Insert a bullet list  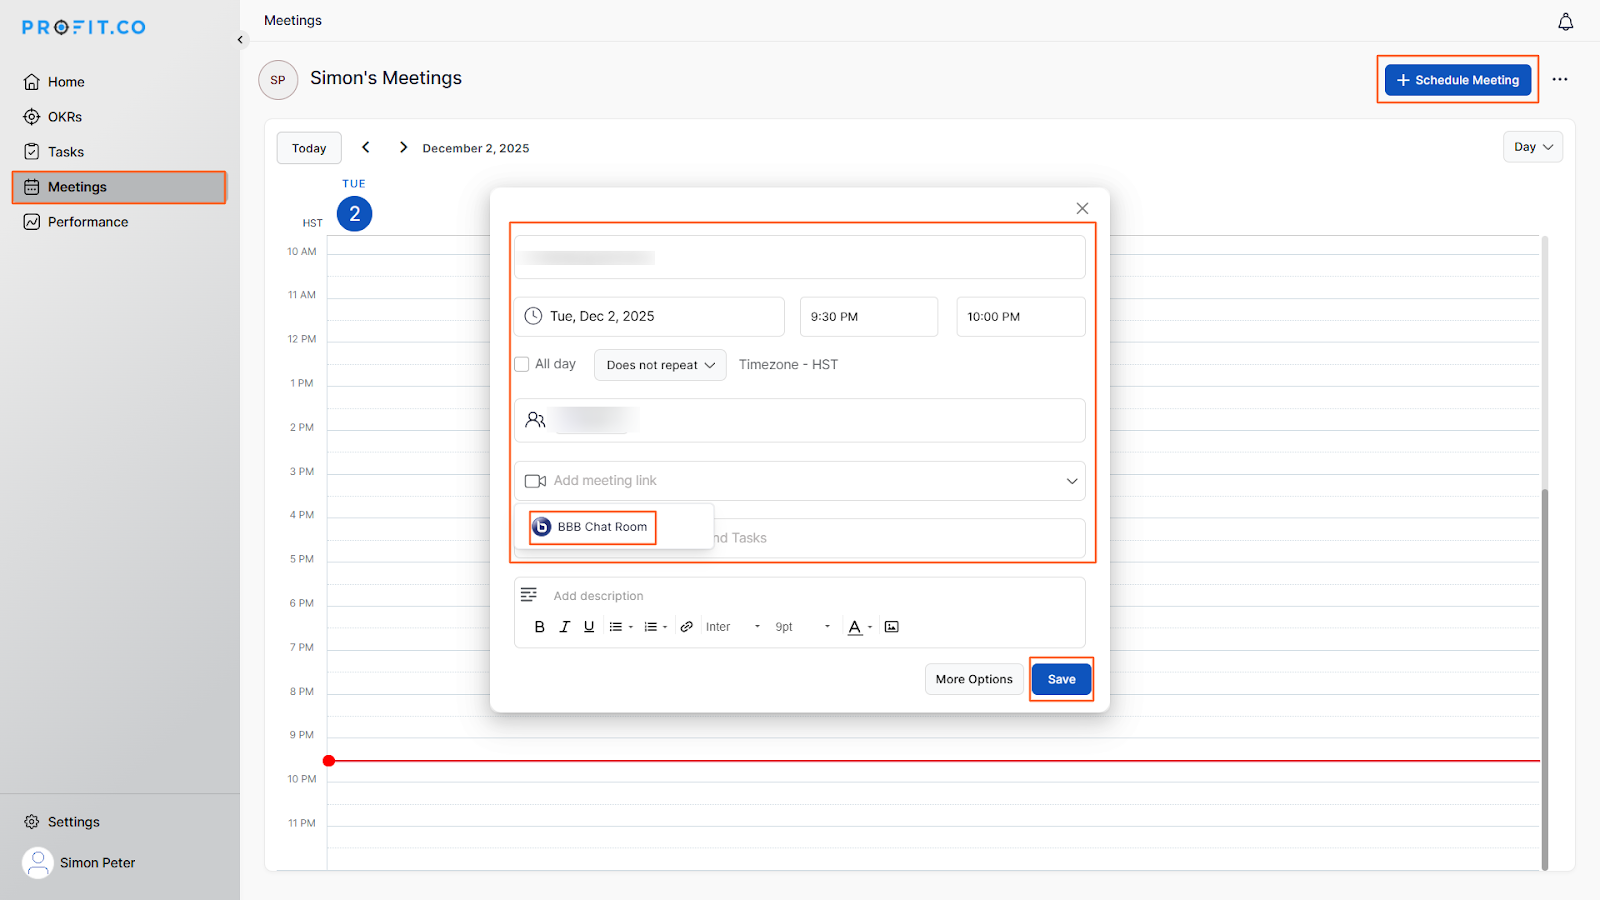click(x=616, y=627)
